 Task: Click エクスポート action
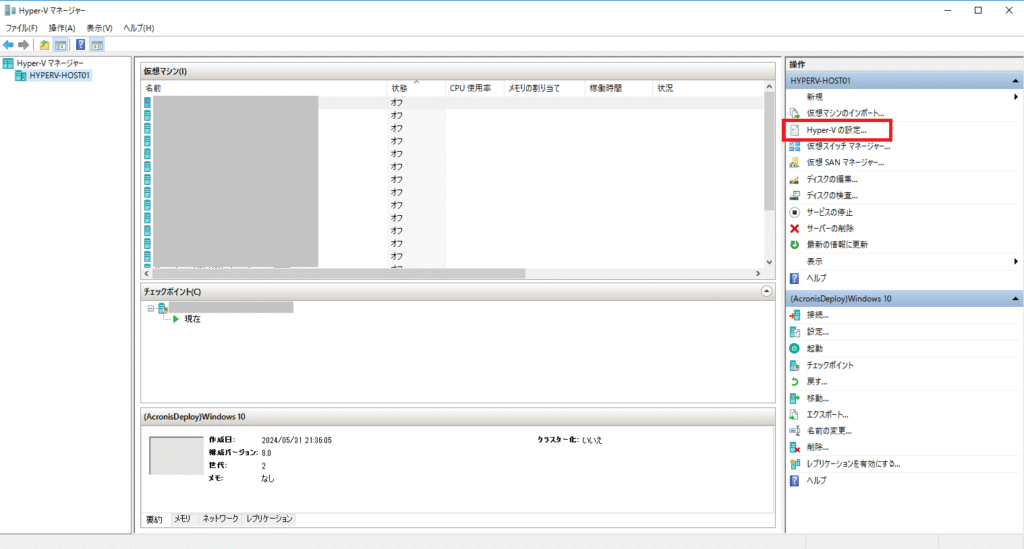[827, 415]
